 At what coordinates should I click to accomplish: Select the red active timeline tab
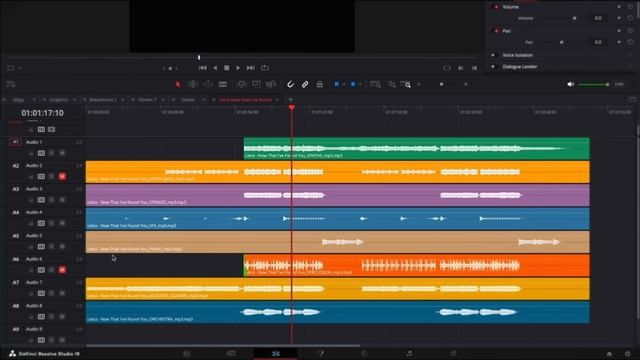pos(245,100)
